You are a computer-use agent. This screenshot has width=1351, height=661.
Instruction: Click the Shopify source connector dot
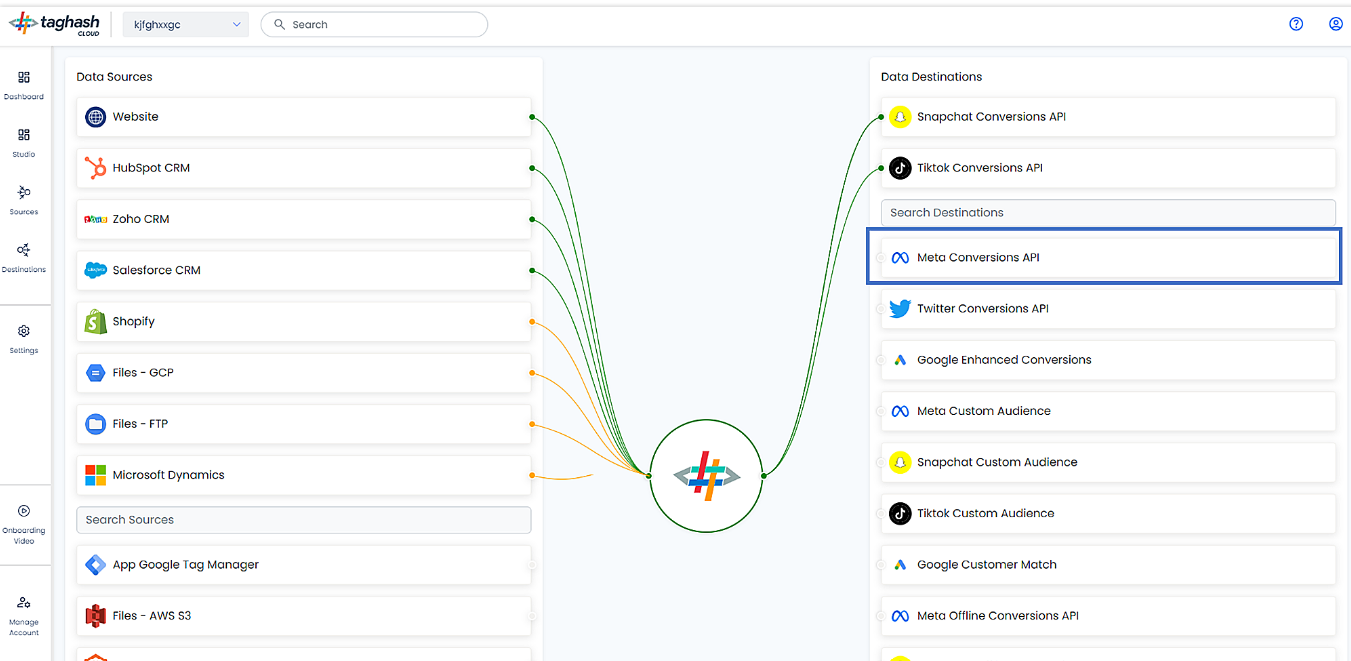click(x=532, y=321)
